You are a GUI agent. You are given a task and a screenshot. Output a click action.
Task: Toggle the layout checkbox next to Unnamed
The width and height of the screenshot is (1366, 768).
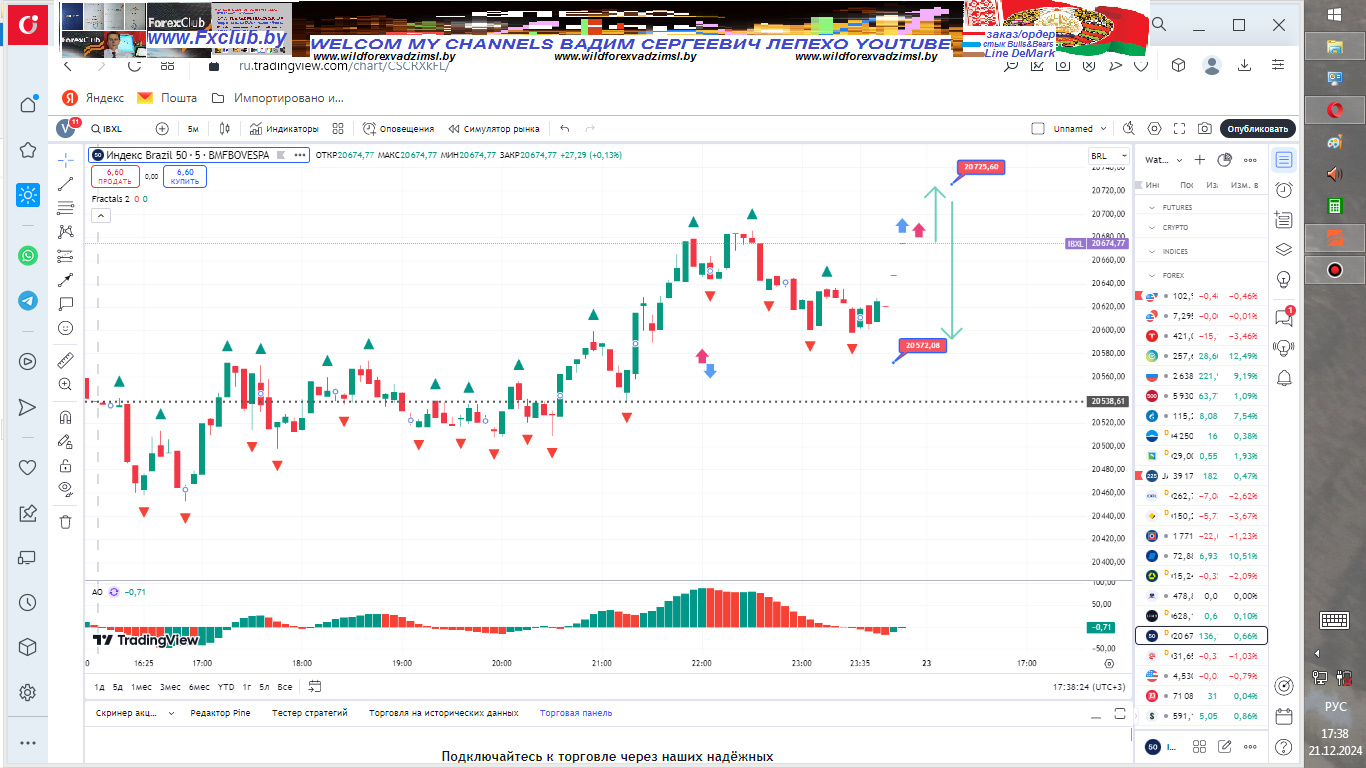point(1038,129)
